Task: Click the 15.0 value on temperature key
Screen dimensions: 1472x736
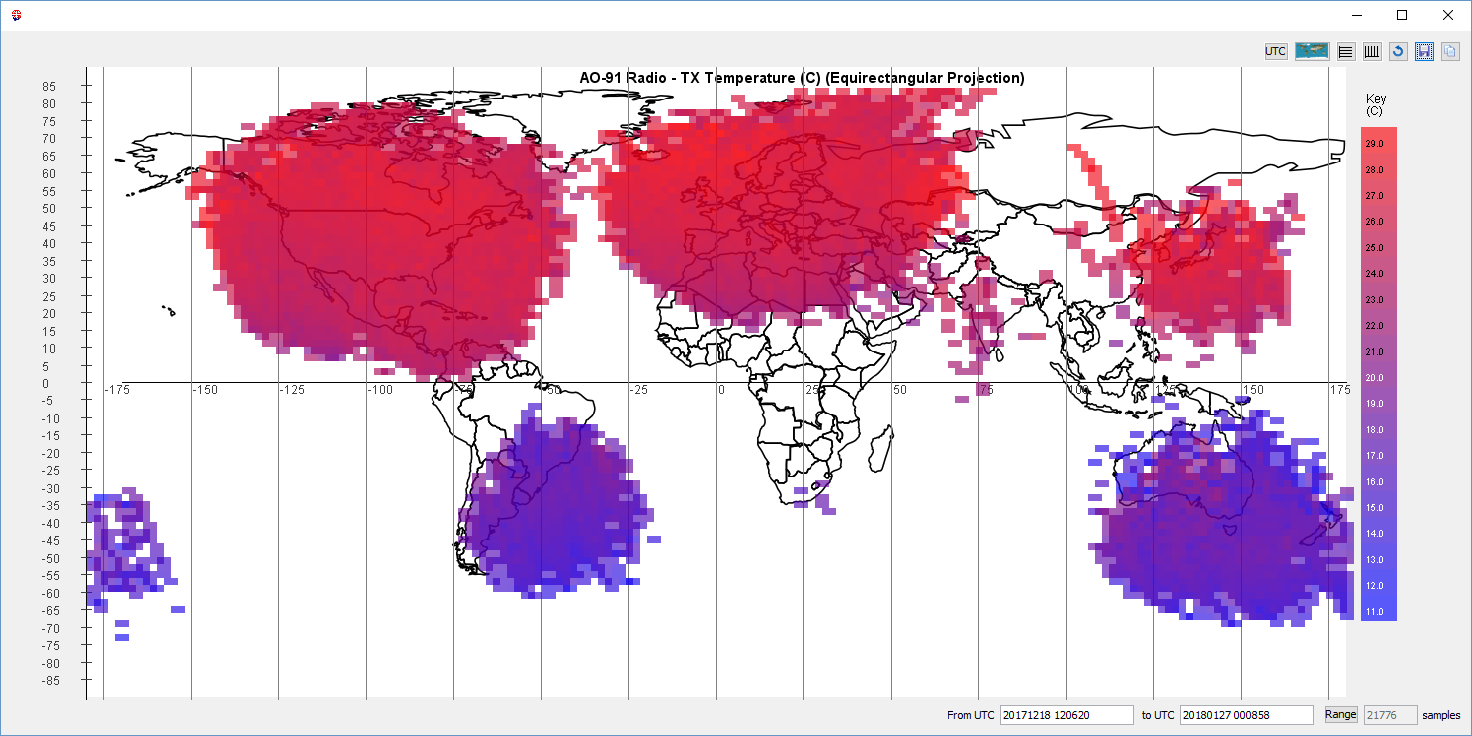Action: tap(1374, 508)
